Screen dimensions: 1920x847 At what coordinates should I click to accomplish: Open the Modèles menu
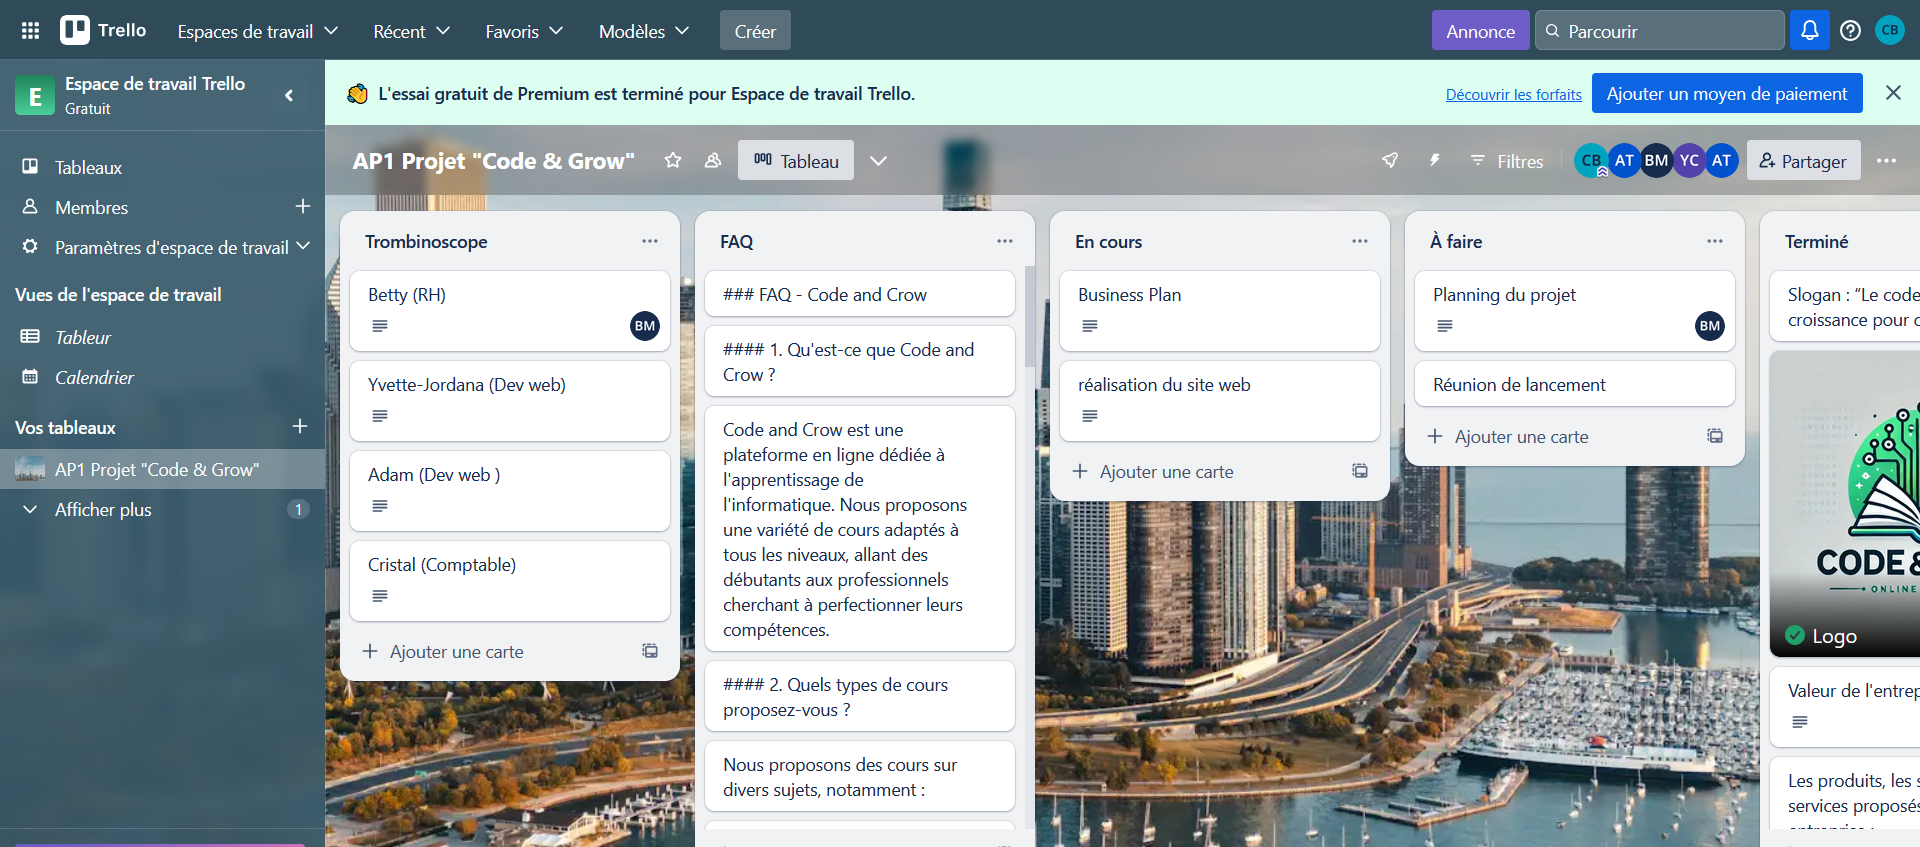[643, 31]
